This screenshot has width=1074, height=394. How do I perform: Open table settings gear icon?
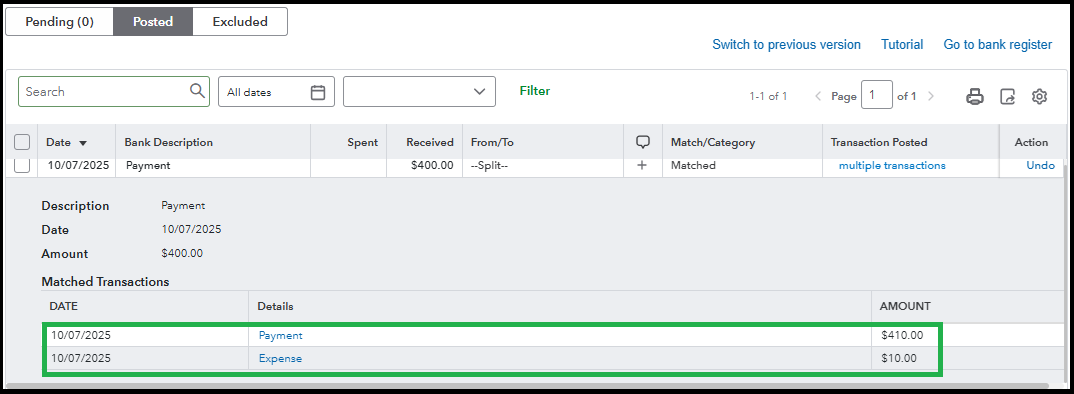[x=1039, y=97]
